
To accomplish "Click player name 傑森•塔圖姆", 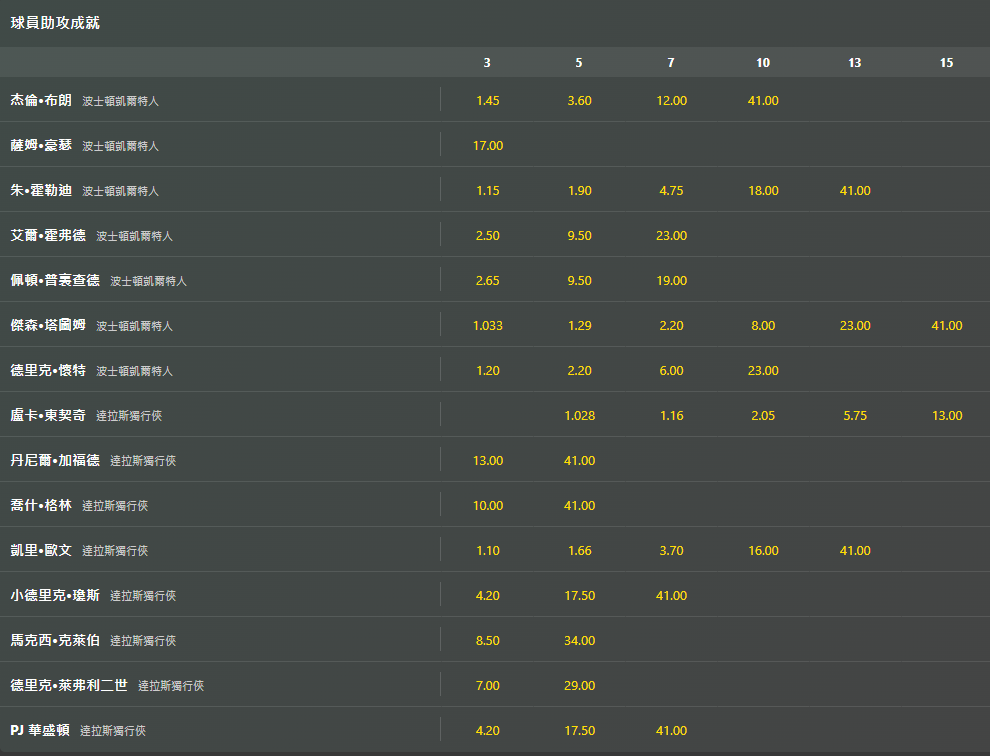I will coord(48,325).
